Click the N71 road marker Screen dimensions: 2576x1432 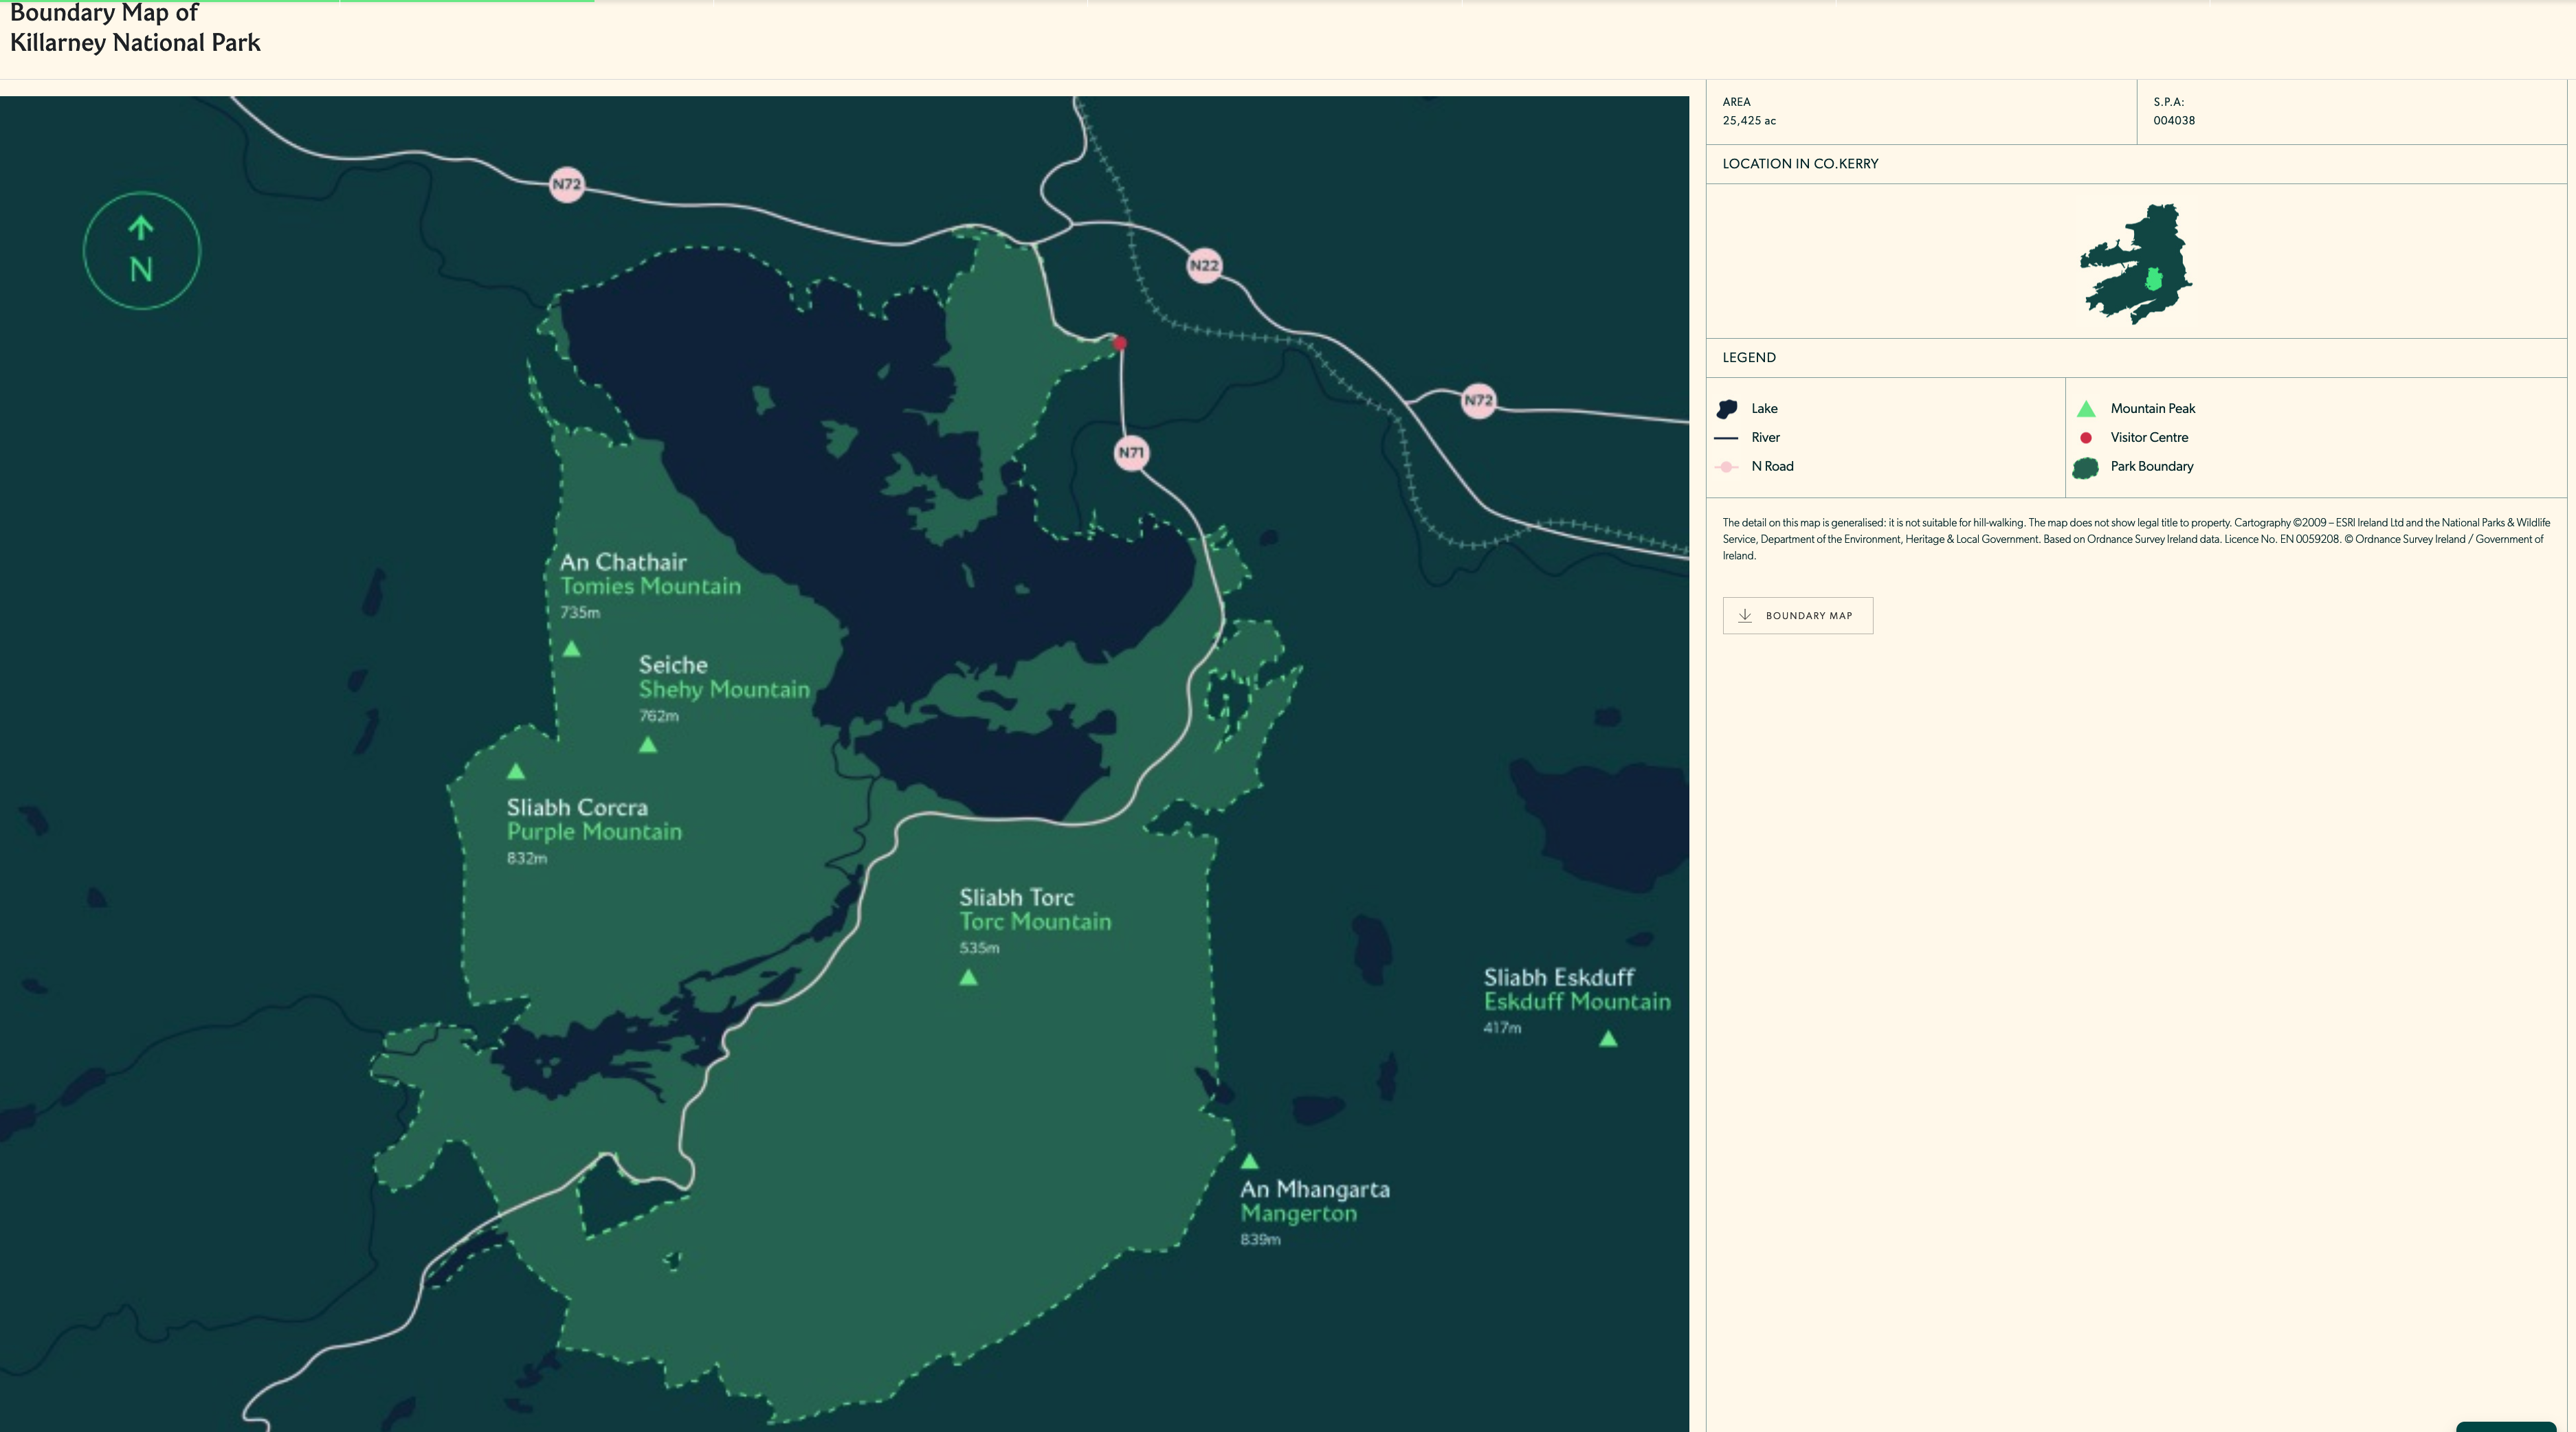pyautogui.click(x=1131, y=453)
